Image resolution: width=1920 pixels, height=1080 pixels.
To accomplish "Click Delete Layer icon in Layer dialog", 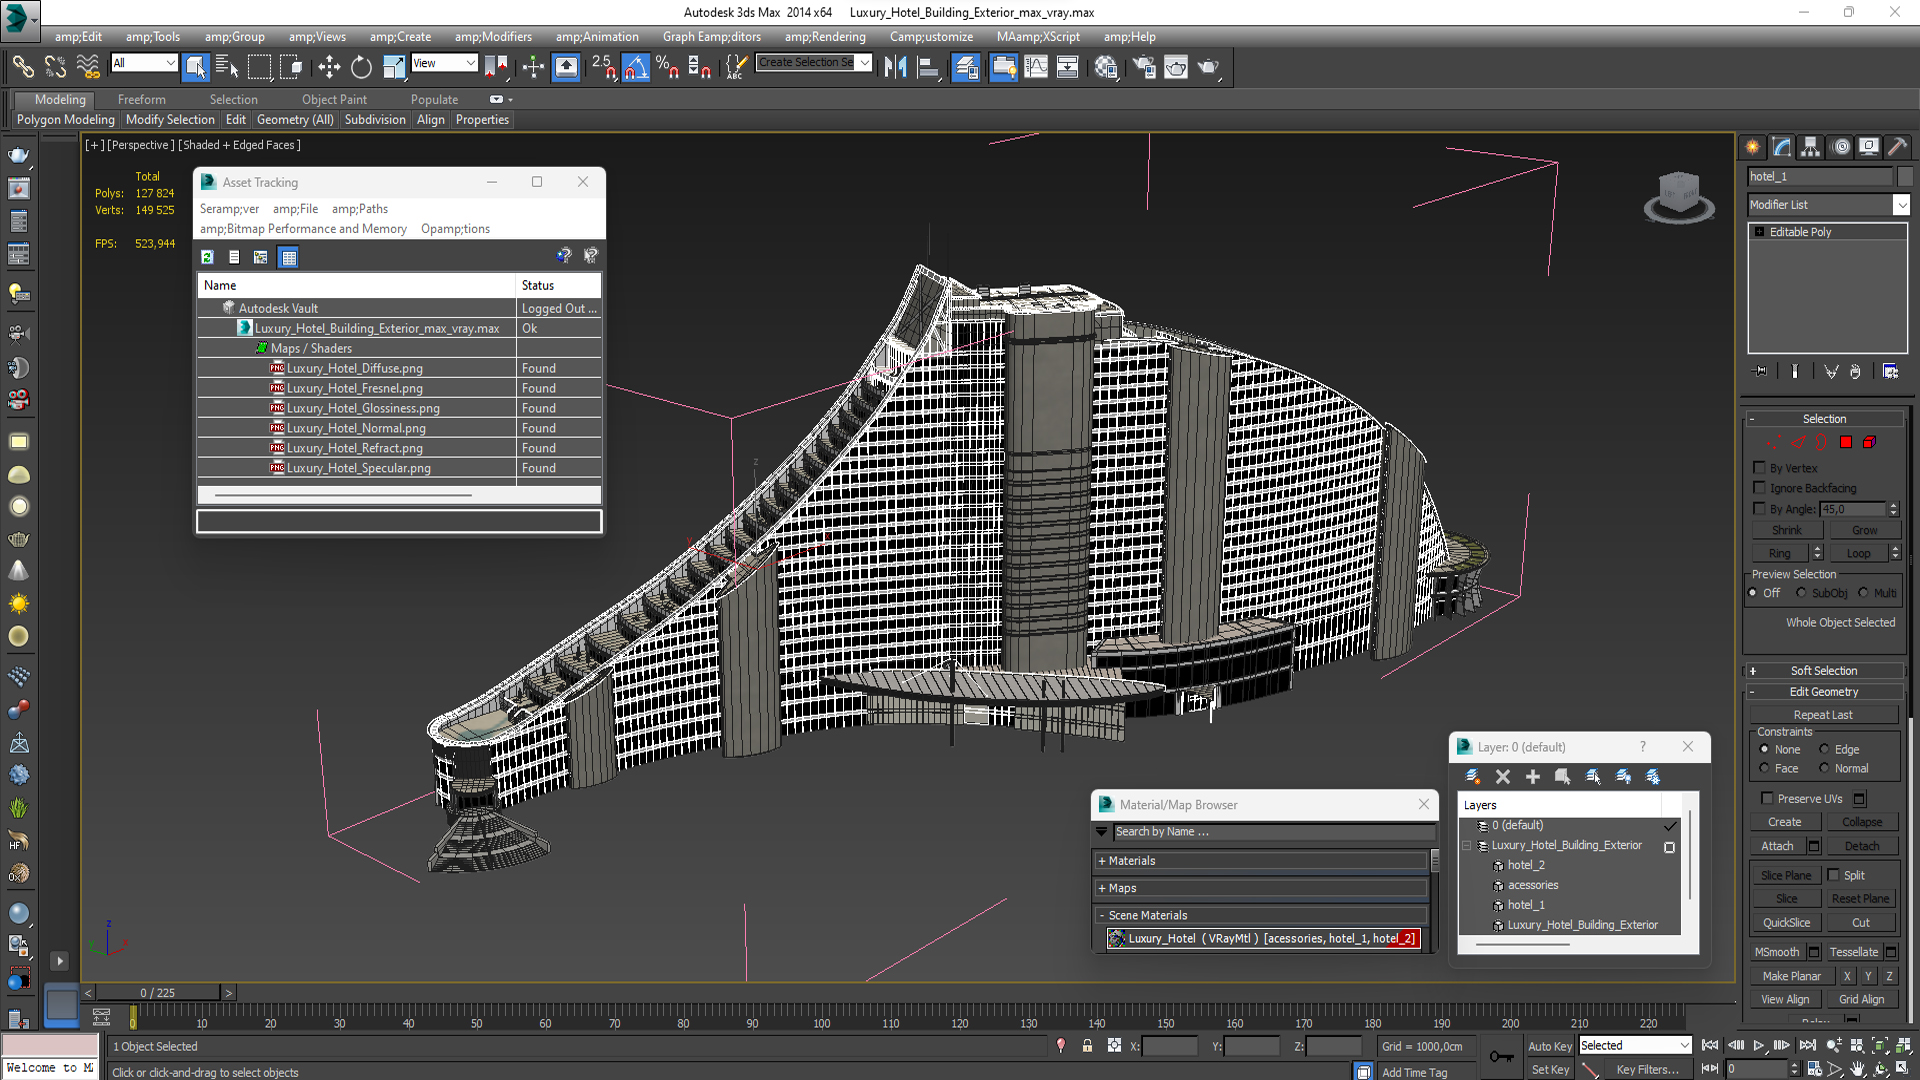I will coord(1502,776).
